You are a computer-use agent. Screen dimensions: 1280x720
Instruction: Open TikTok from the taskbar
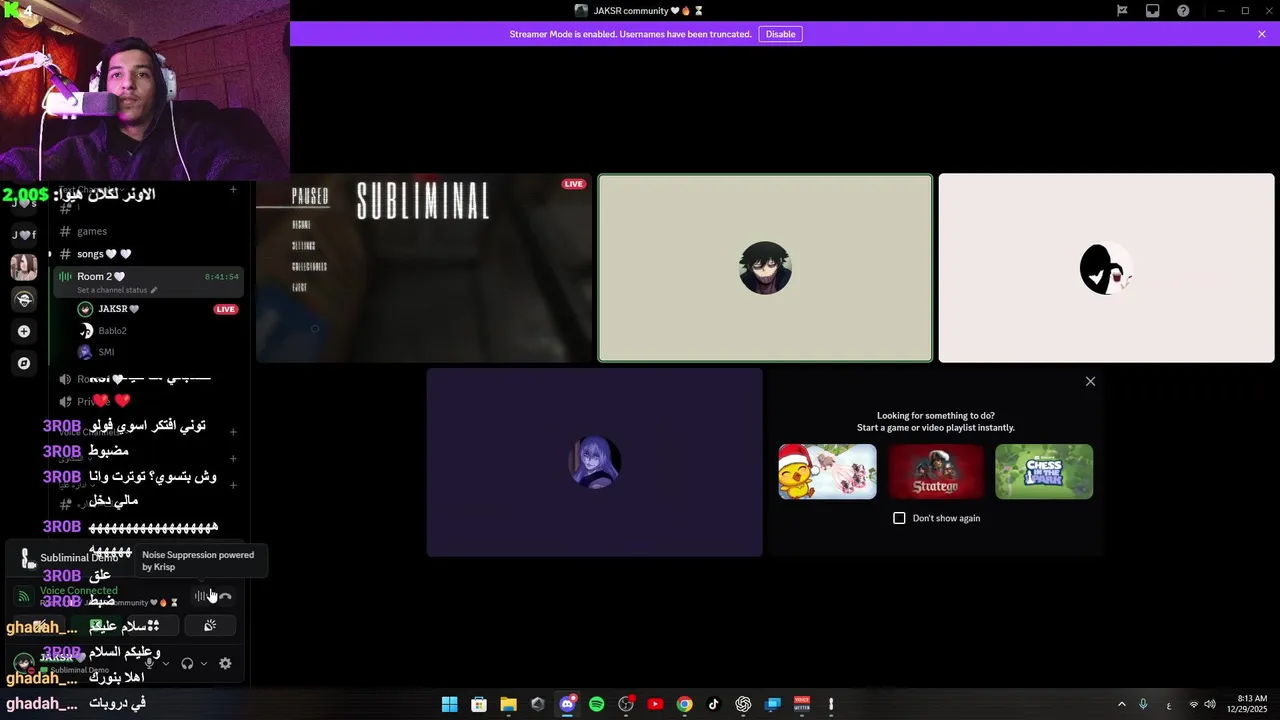(x=714, y=704)
